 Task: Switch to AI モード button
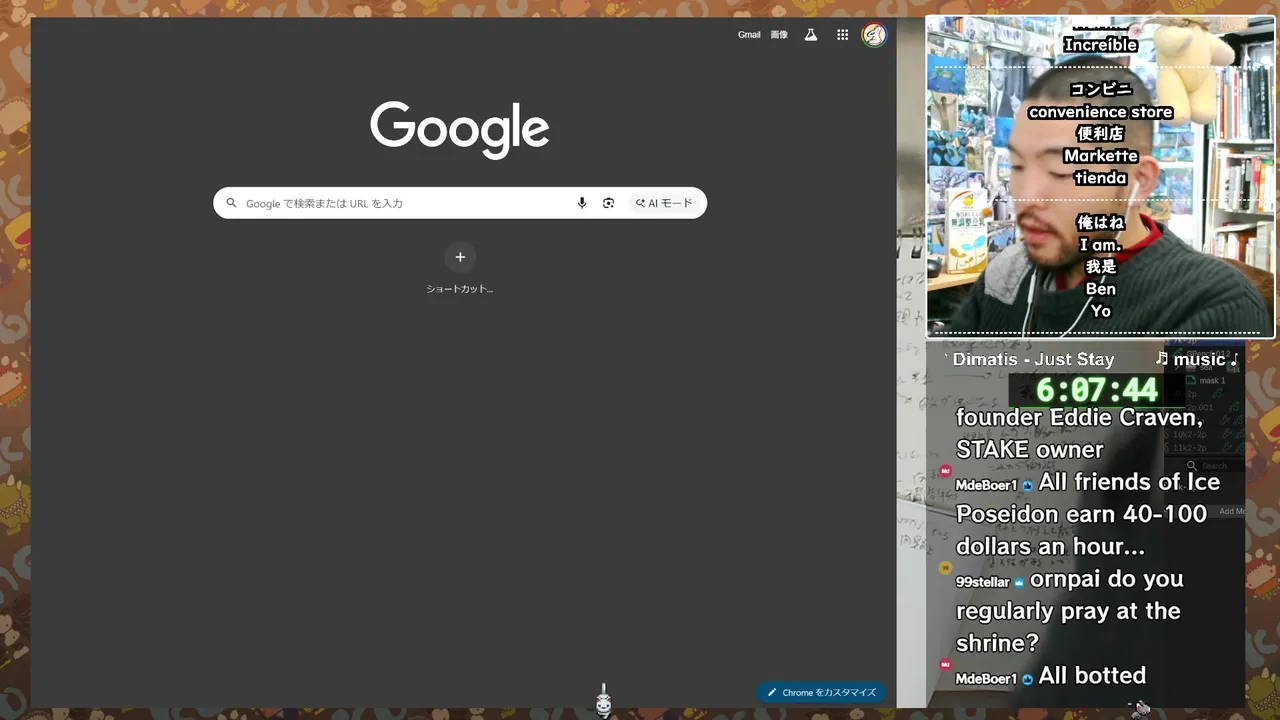coord(664,203)
